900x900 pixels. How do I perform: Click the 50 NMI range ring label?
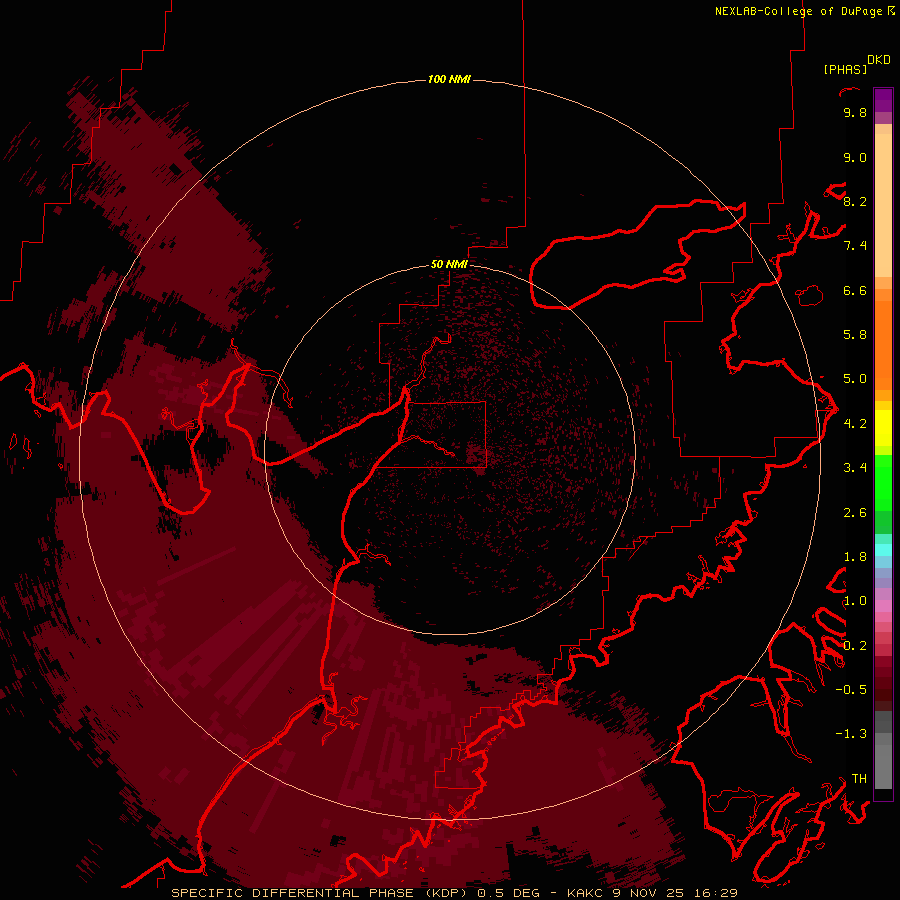(449, 264)
